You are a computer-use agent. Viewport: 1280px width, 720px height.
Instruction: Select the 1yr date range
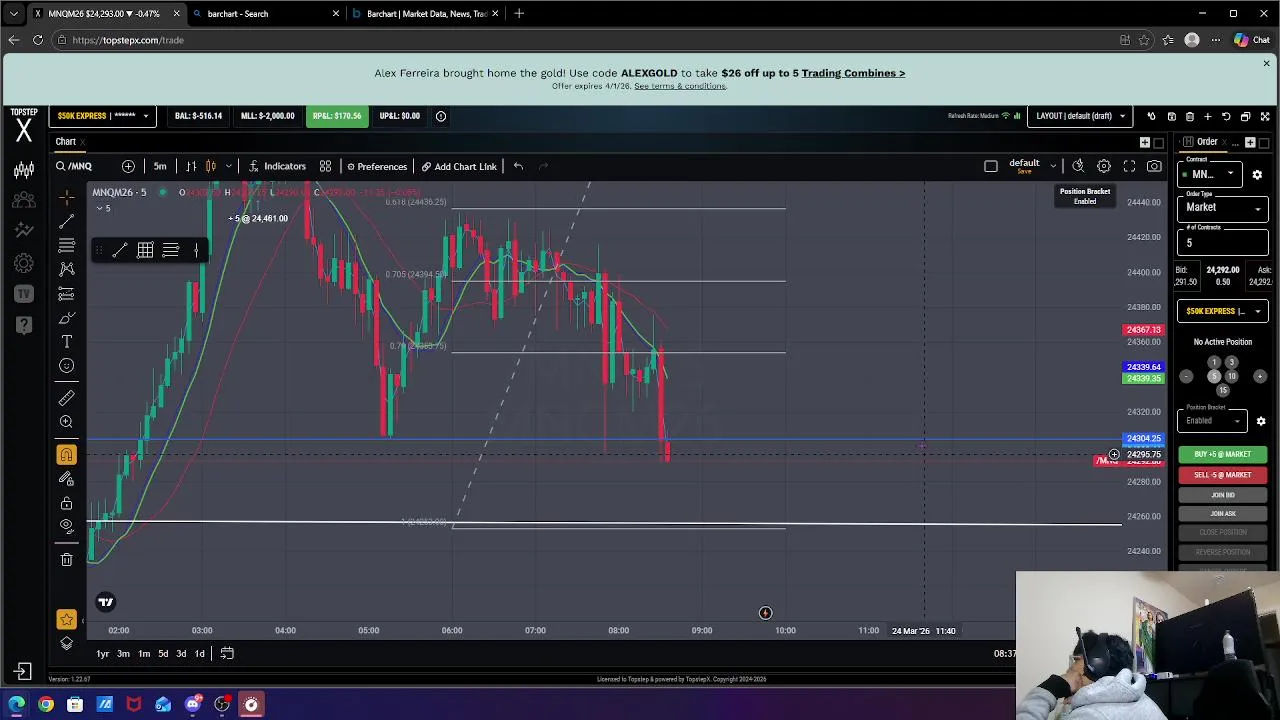102,654
